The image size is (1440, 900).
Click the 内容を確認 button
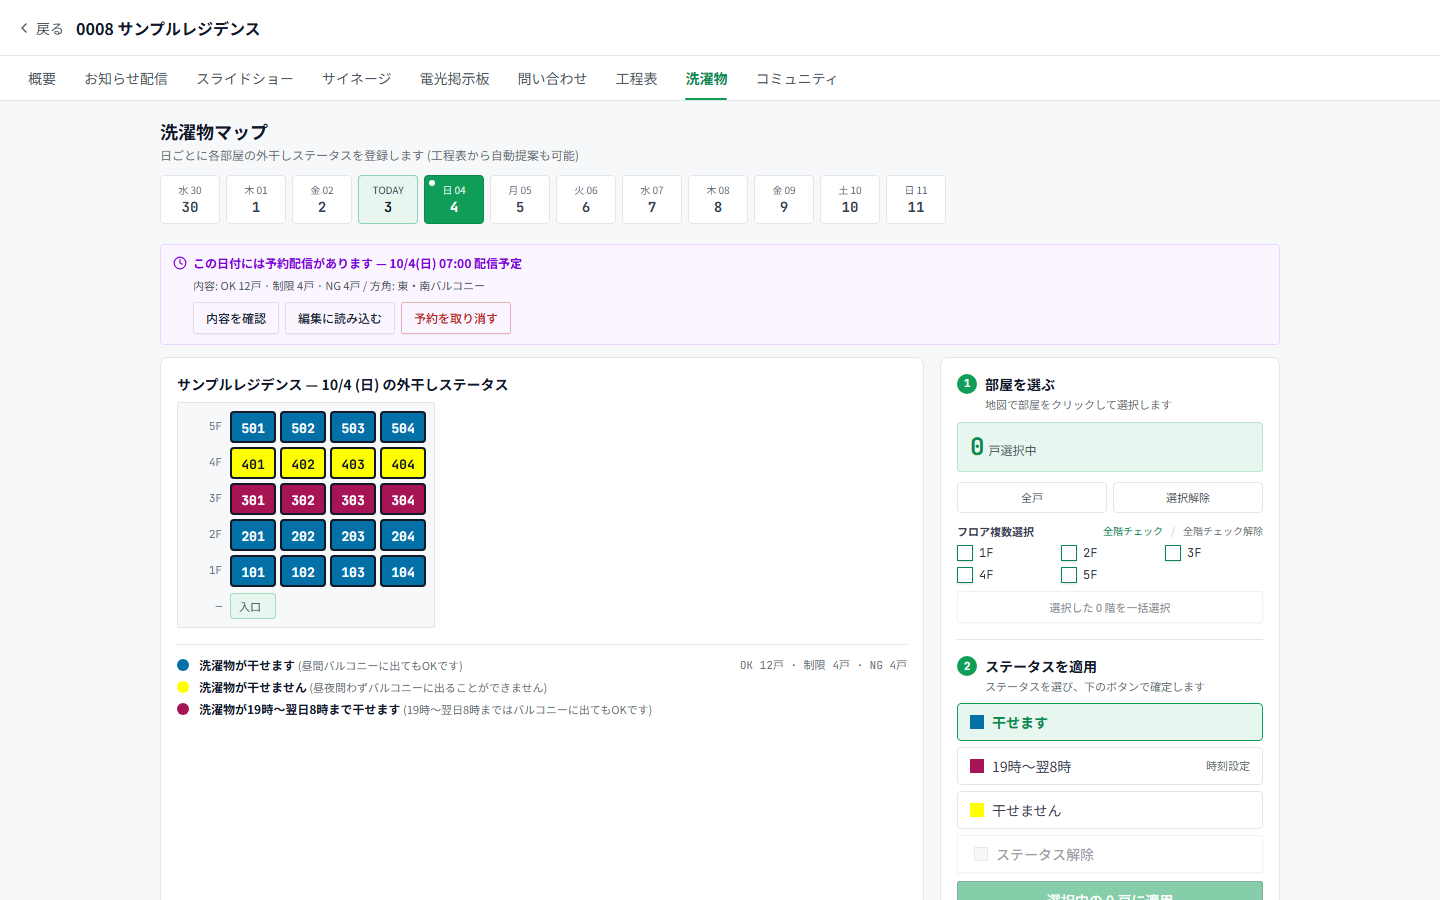(236, 318)
